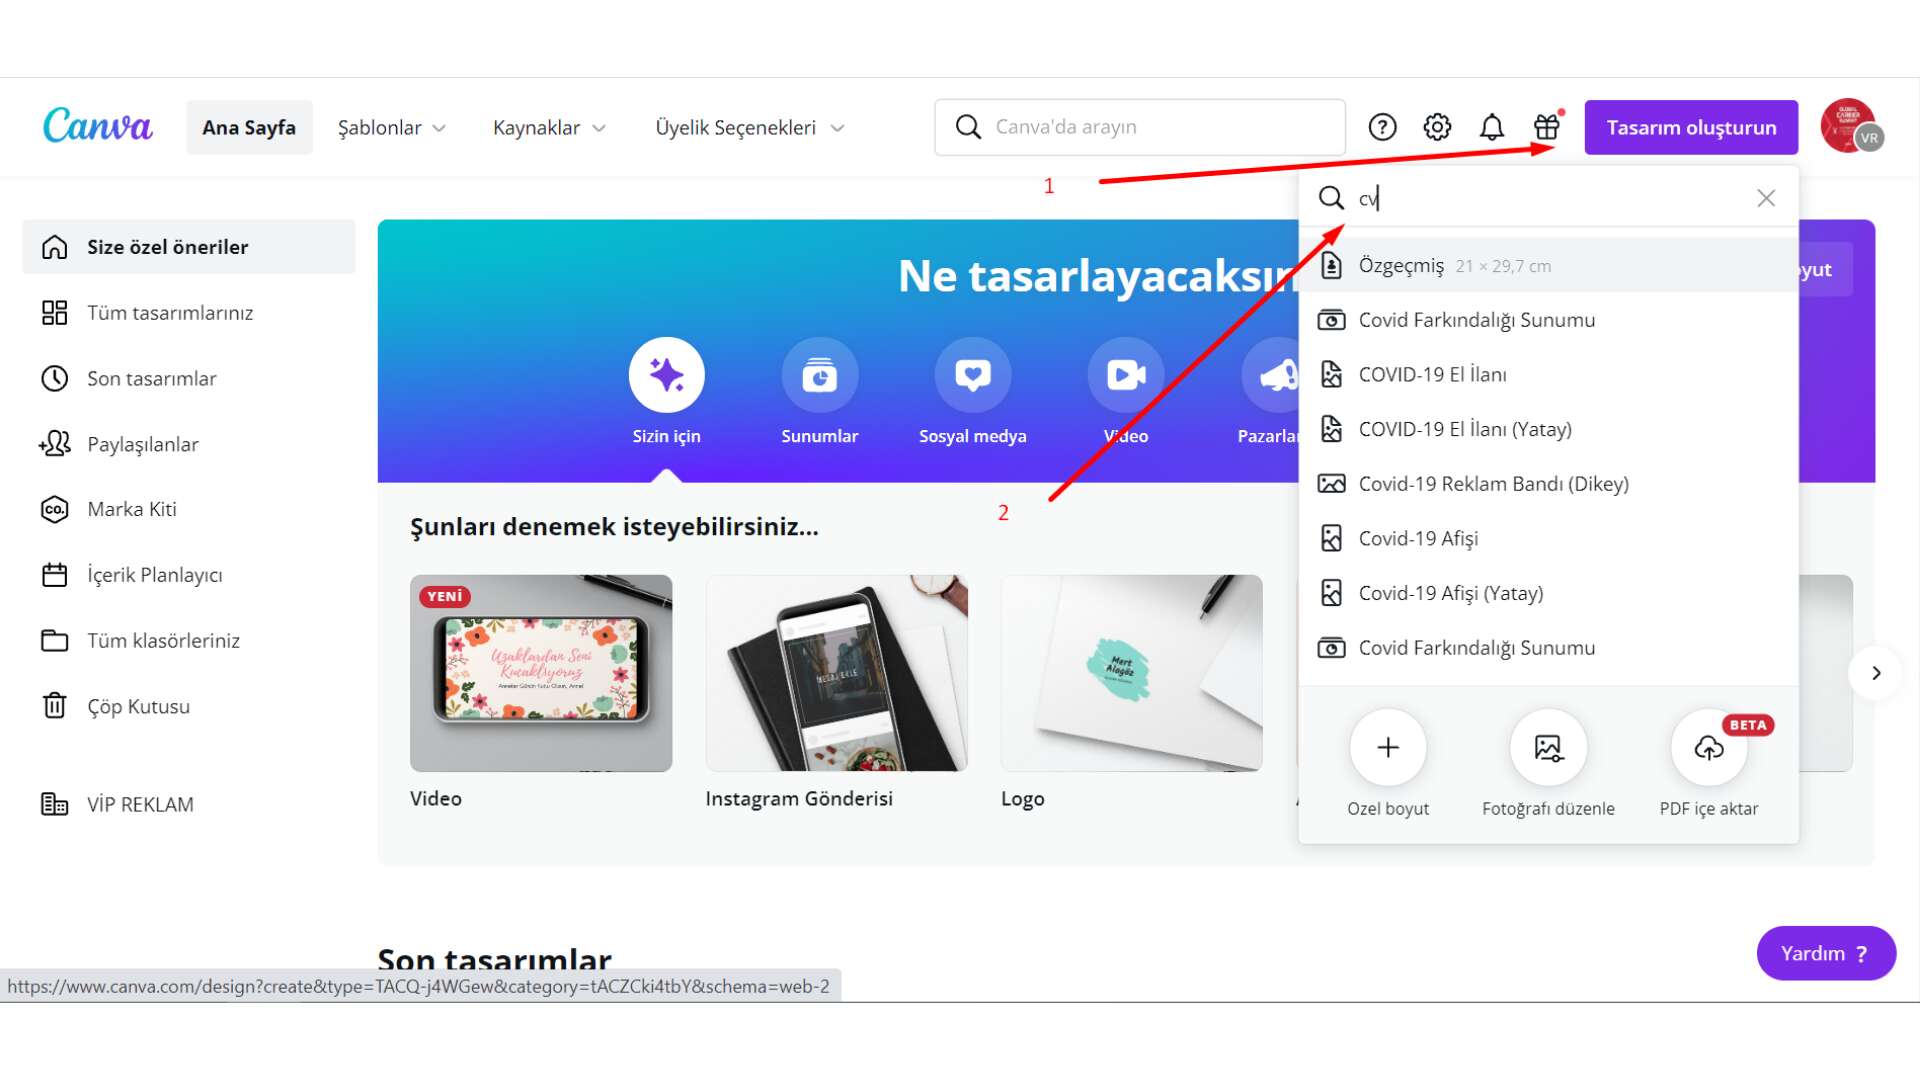1920x1080 pixels.
Task: Open Tüm tasarımlarınız in sidebar
Action: tap(189, 313)
